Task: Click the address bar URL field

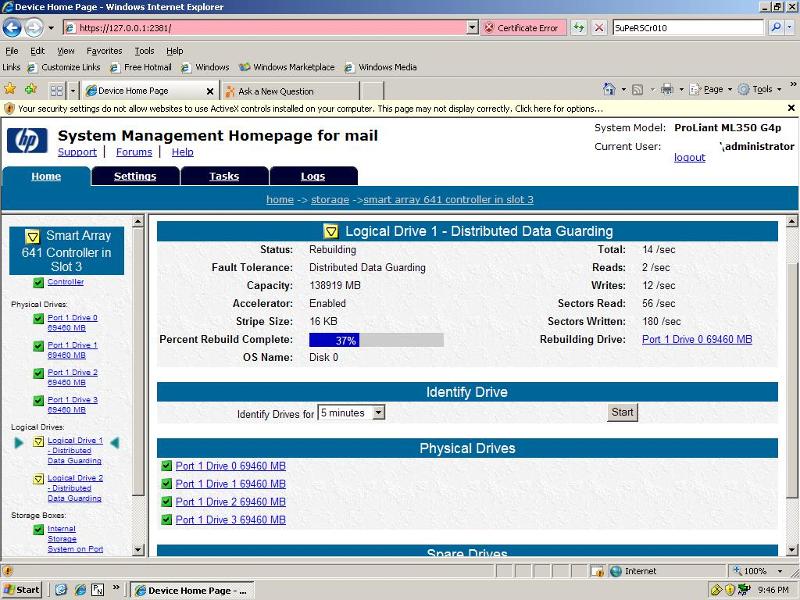Action: click(x=265, y=28)
